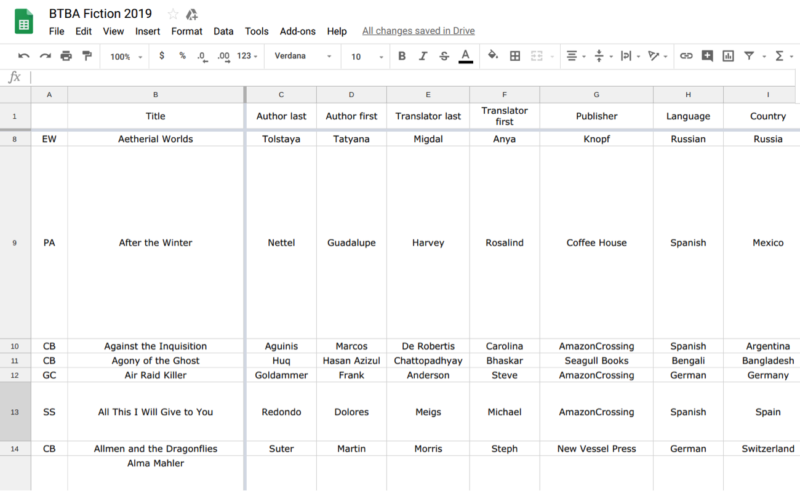Select cell New Vessel Press
This screenshot has height=491, width=800.
pyautogui.click(x=596, y=449)
